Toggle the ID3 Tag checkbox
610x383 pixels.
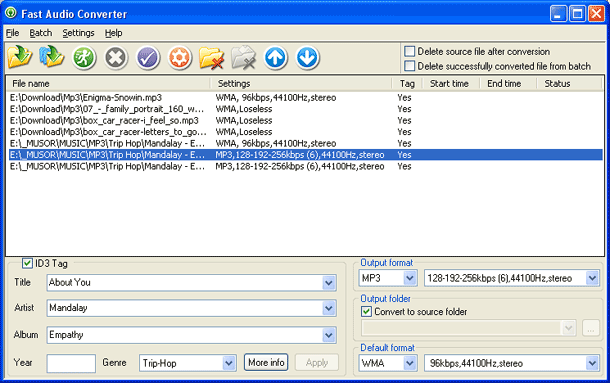click(27, 264)
